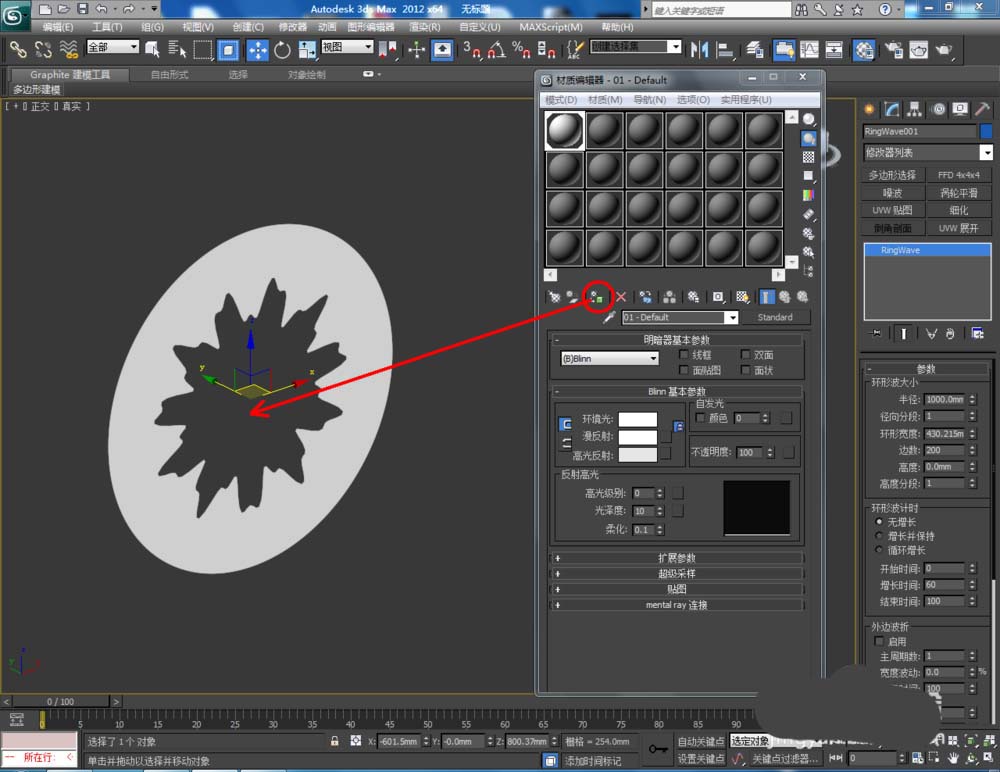
Task: Toggle Percent Snap icon
Action: pos(521,50)
